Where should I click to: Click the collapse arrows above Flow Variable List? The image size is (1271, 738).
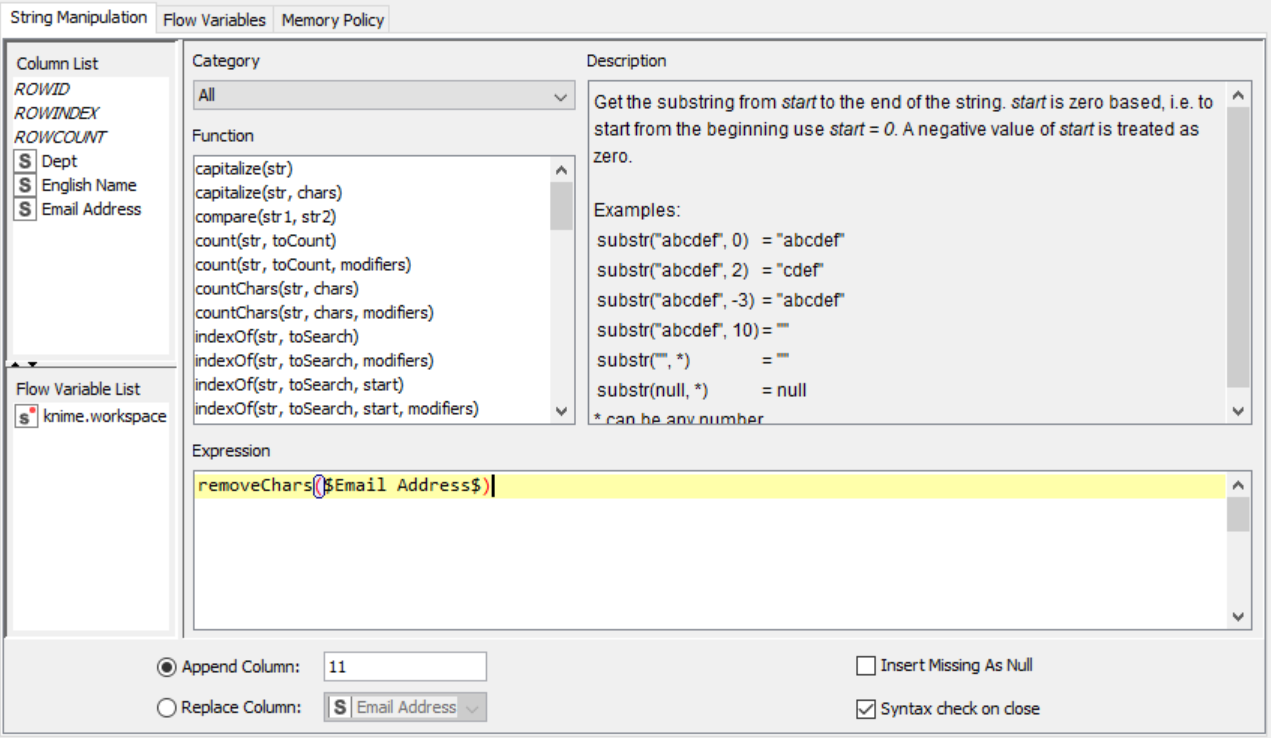(x=26, y=364)
